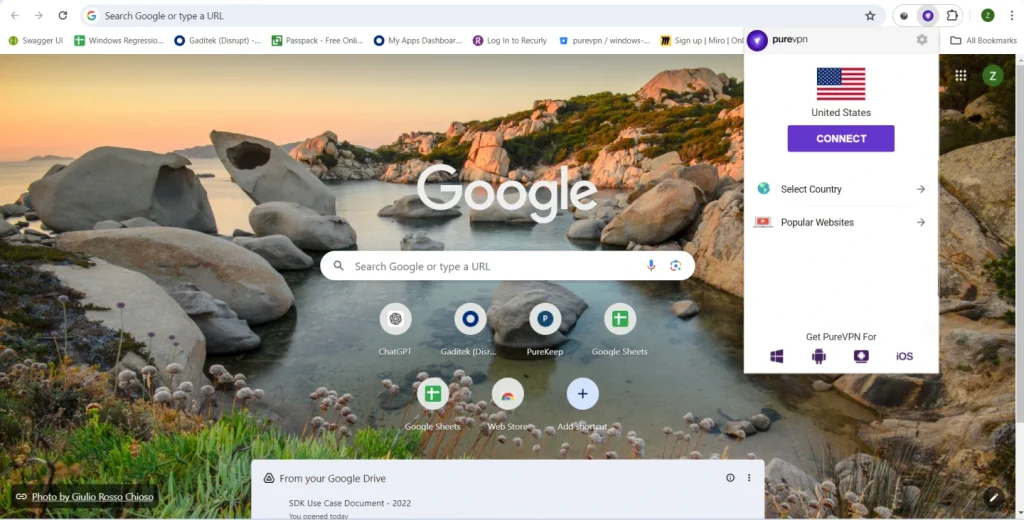This screenshot has width=1024, height=520.
Task: Bookmark this tab with the star icon
Action: coord(870,16)
